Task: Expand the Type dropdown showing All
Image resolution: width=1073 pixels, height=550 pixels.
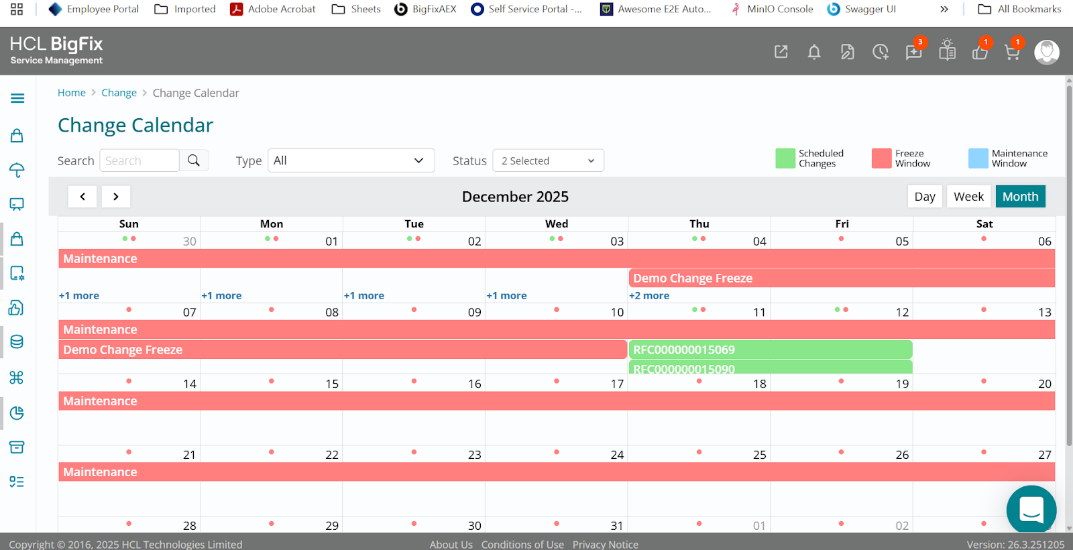Action: click(351, 160)
